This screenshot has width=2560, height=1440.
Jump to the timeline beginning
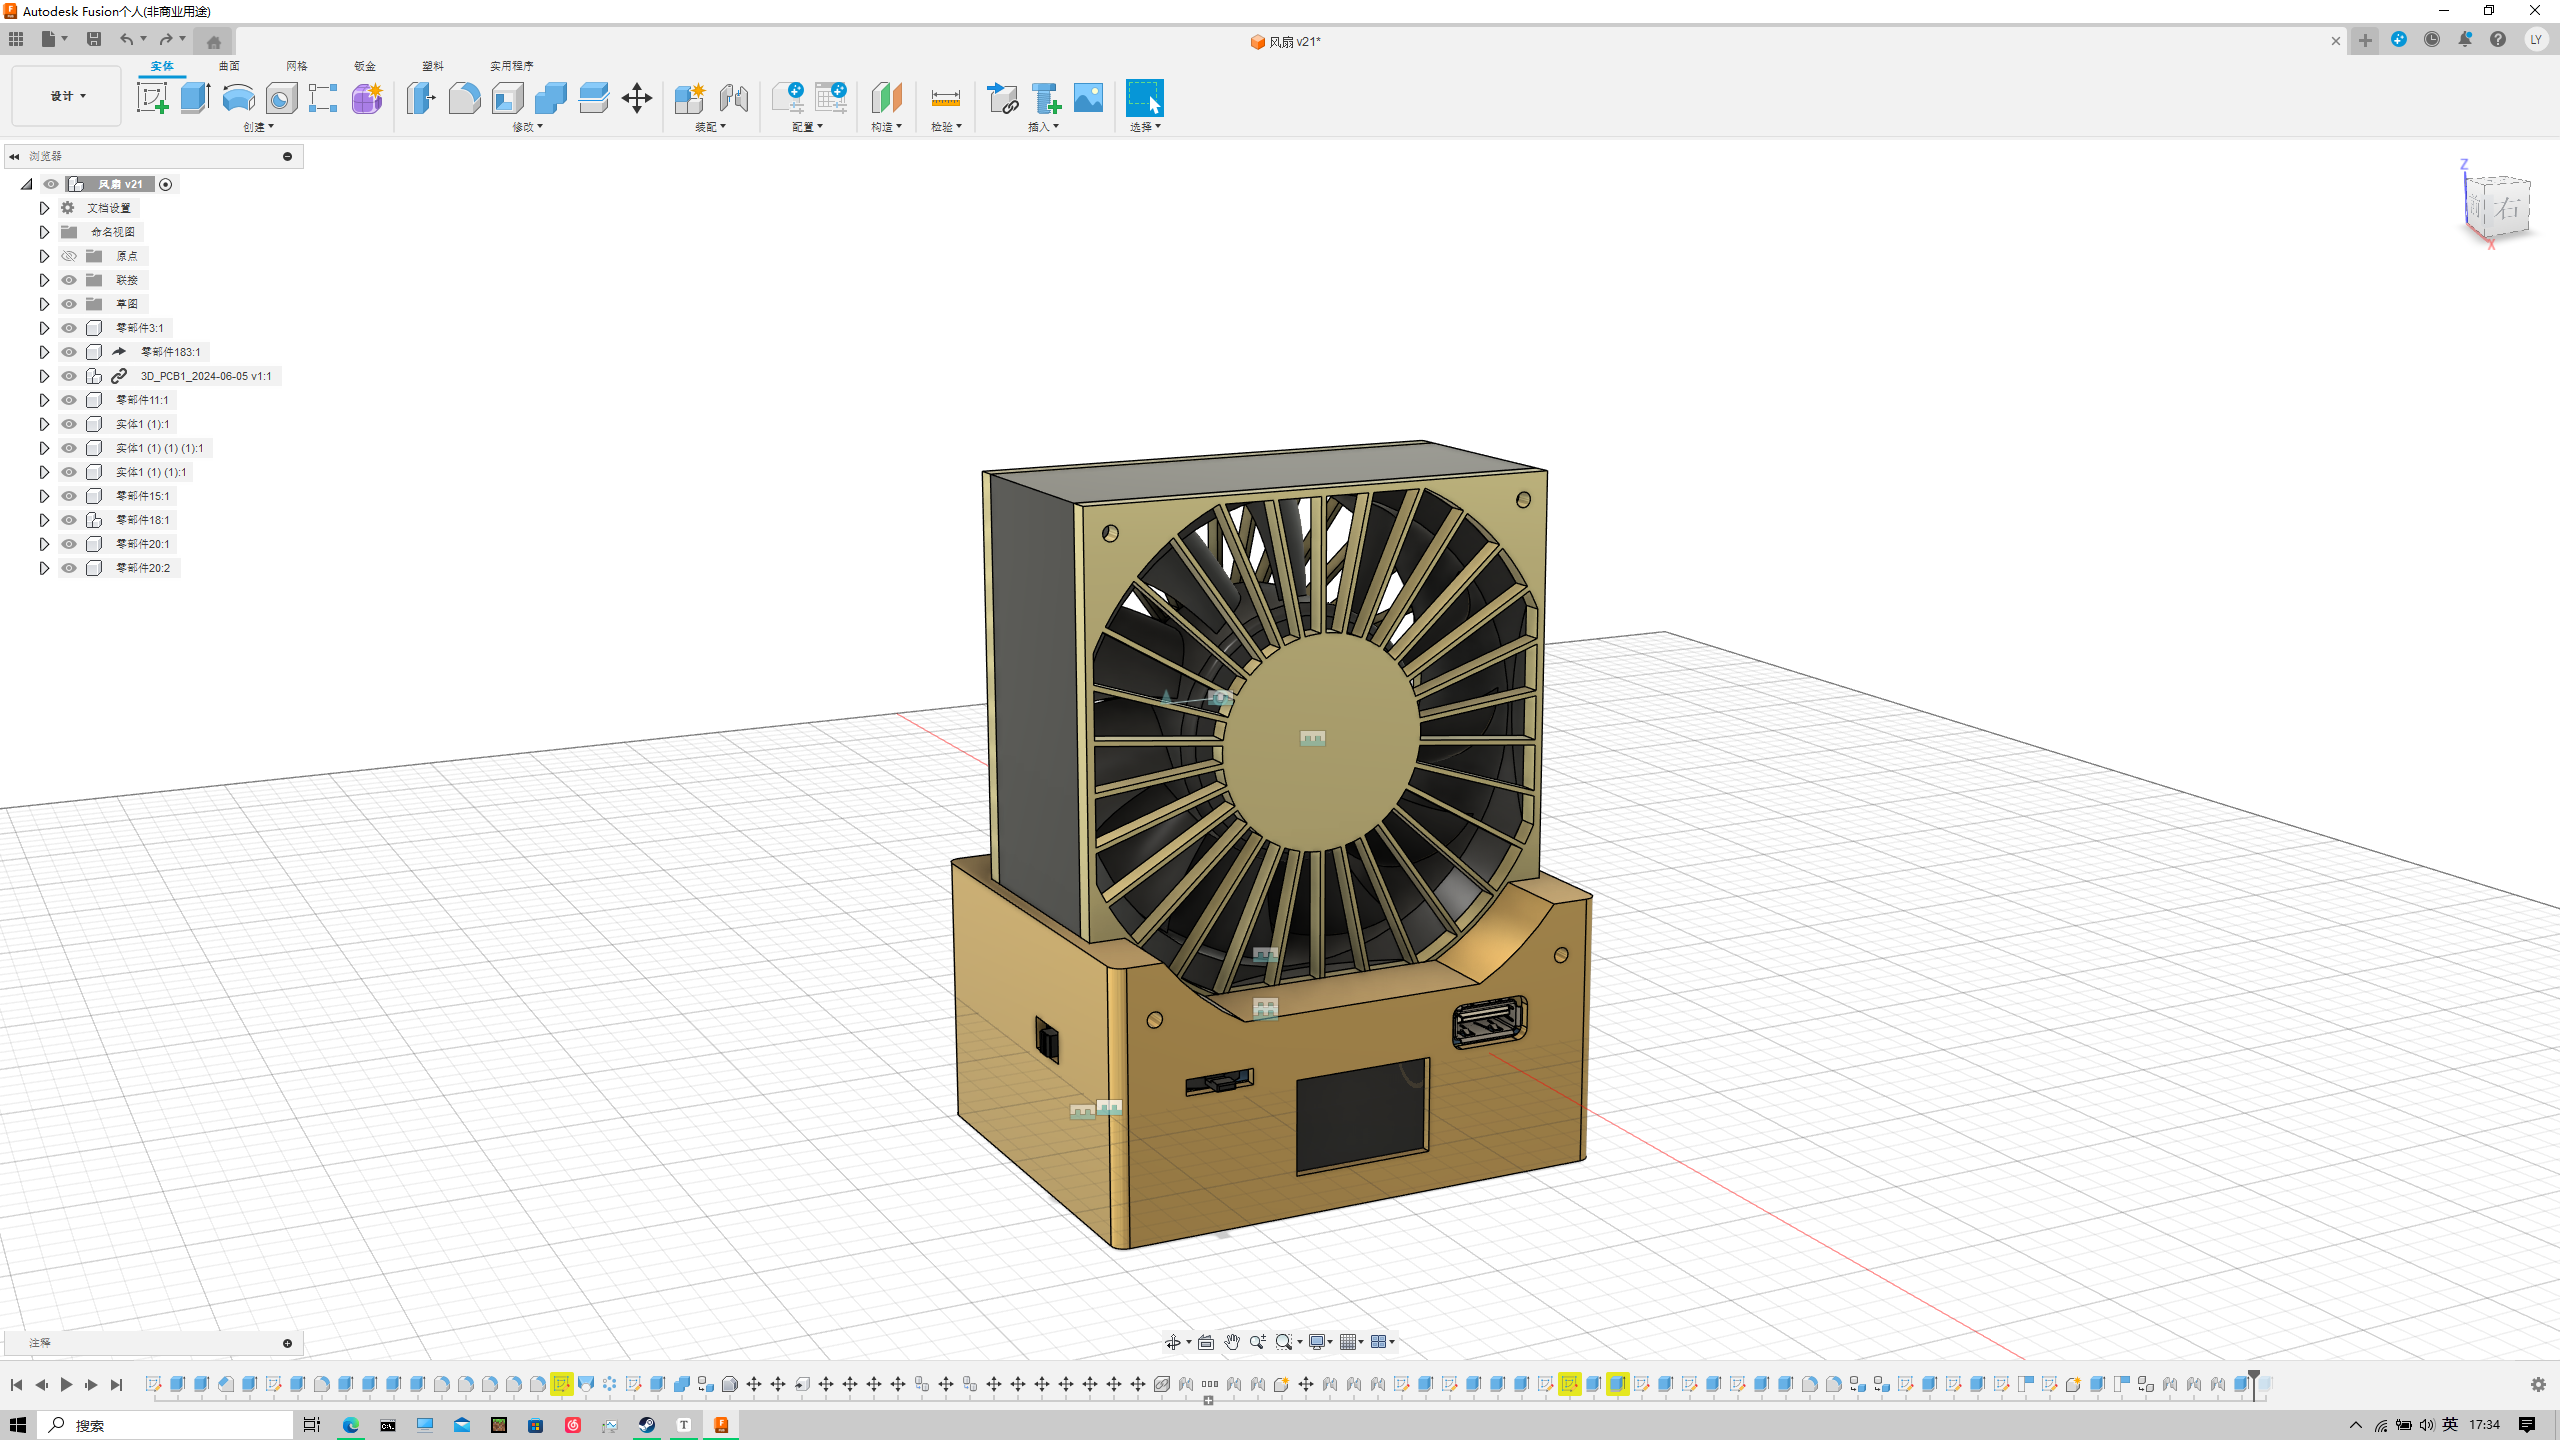coord(16,1385)
